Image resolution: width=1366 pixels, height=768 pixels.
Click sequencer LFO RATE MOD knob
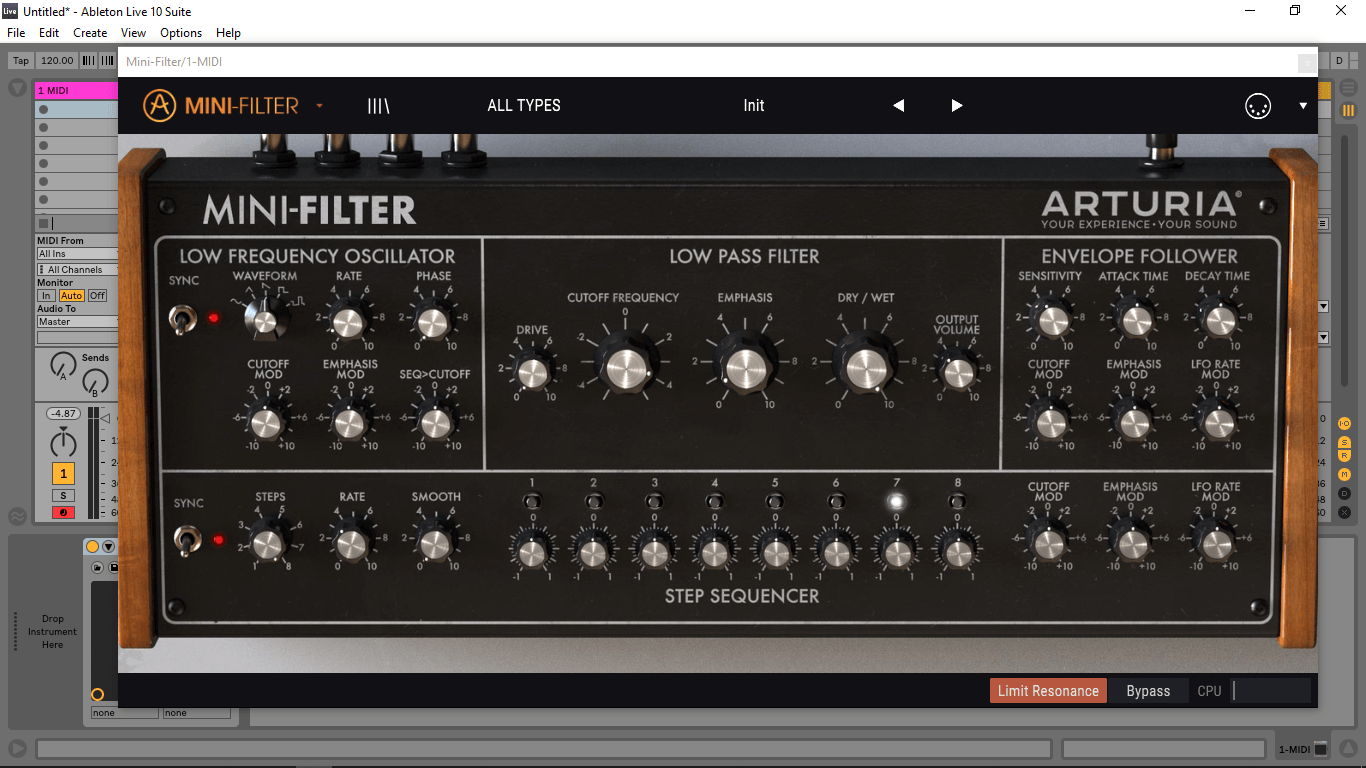click(1216, 544)
